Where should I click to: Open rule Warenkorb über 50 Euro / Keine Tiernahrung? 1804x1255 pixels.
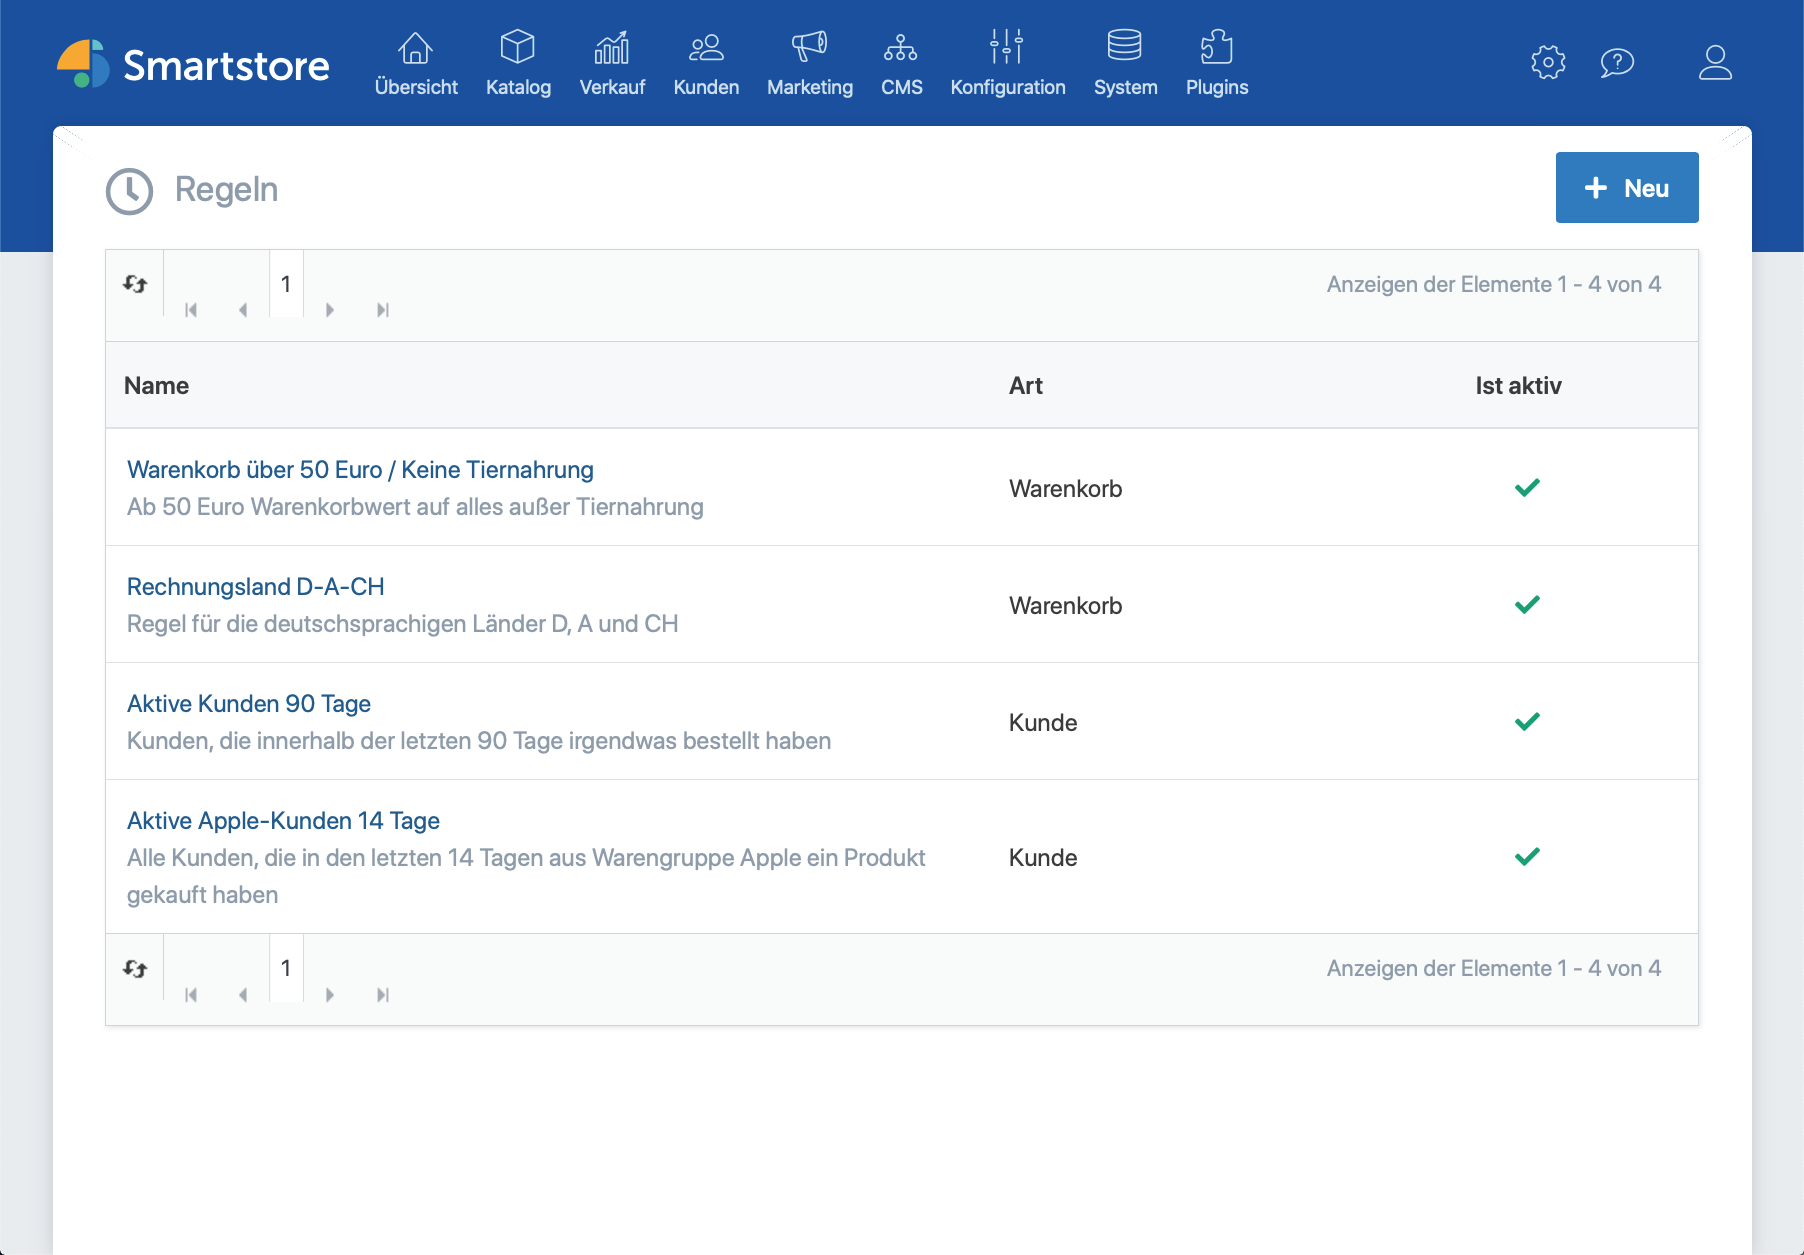(x=360, y=470)
